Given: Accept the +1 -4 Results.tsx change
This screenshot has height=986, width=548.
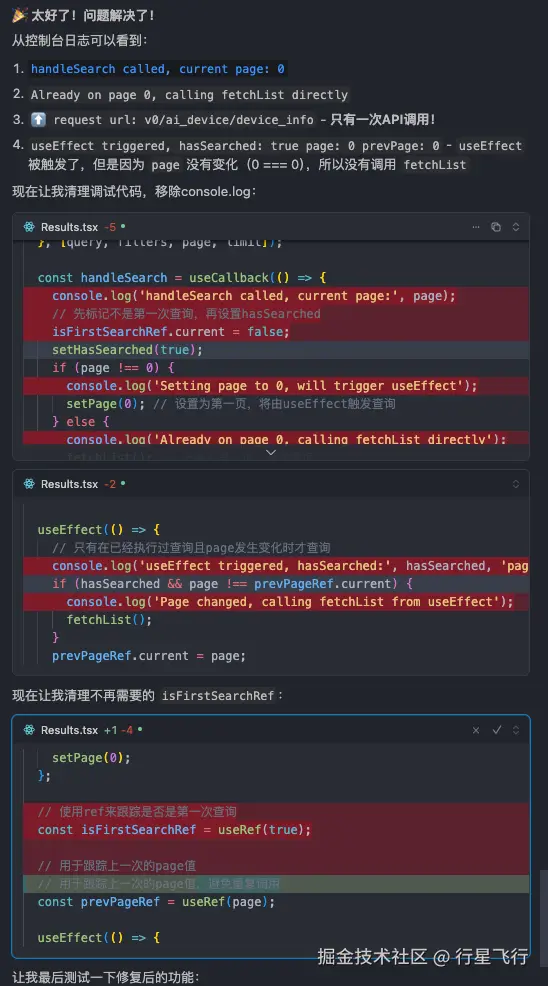Looking at the screenshot, I should (496, 729).
